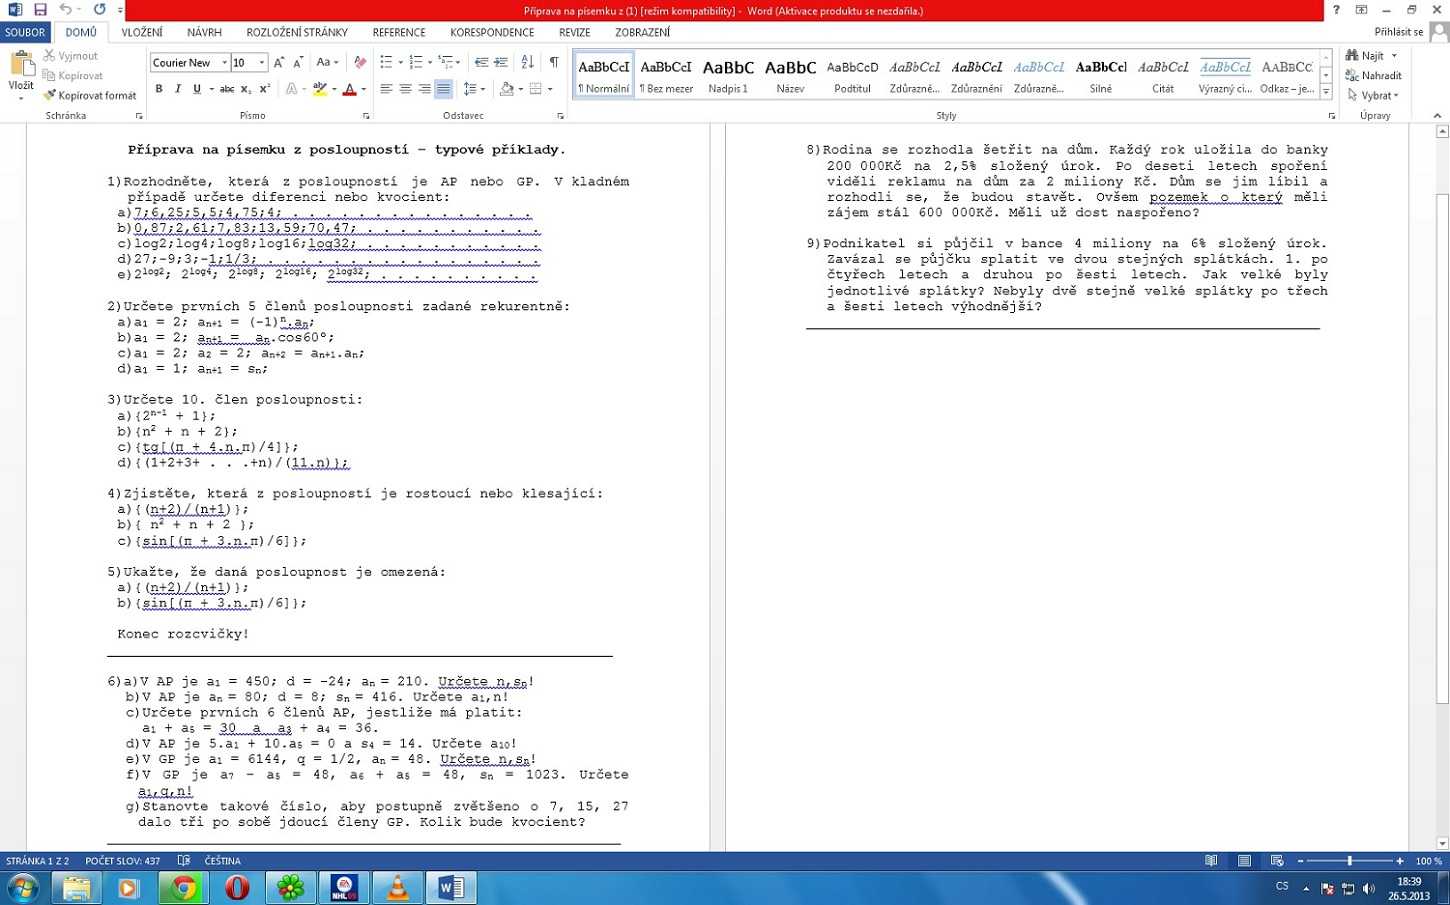Screen dimensions: 1450x905
Task: Open the numbered list dropdown arrow
Action: [x=430, y=62]
